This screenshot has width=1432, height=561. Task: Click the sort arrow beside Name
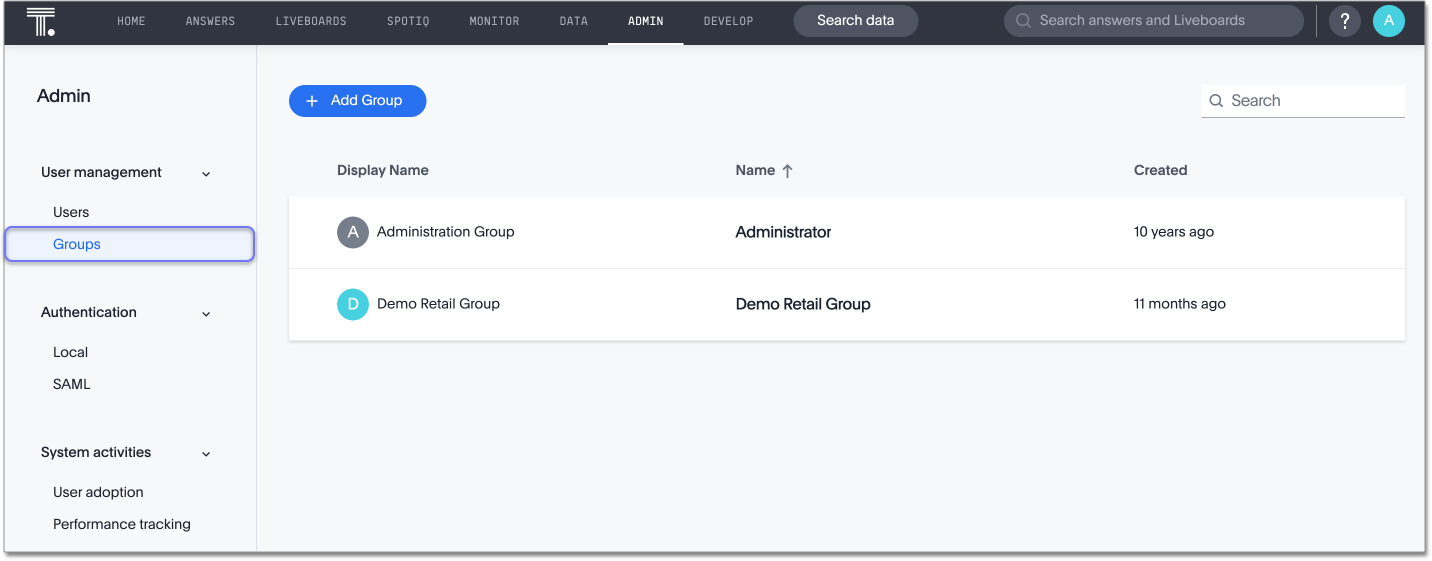[787, 171]
